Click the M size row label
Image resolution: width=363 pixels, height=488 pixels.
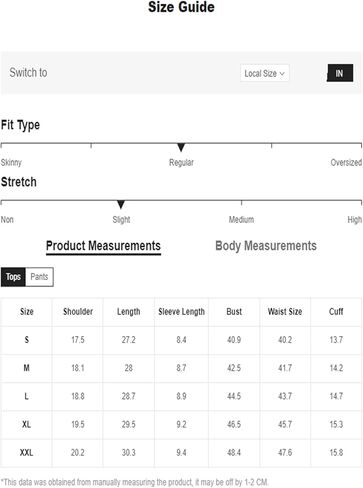[x=26, y=368]
